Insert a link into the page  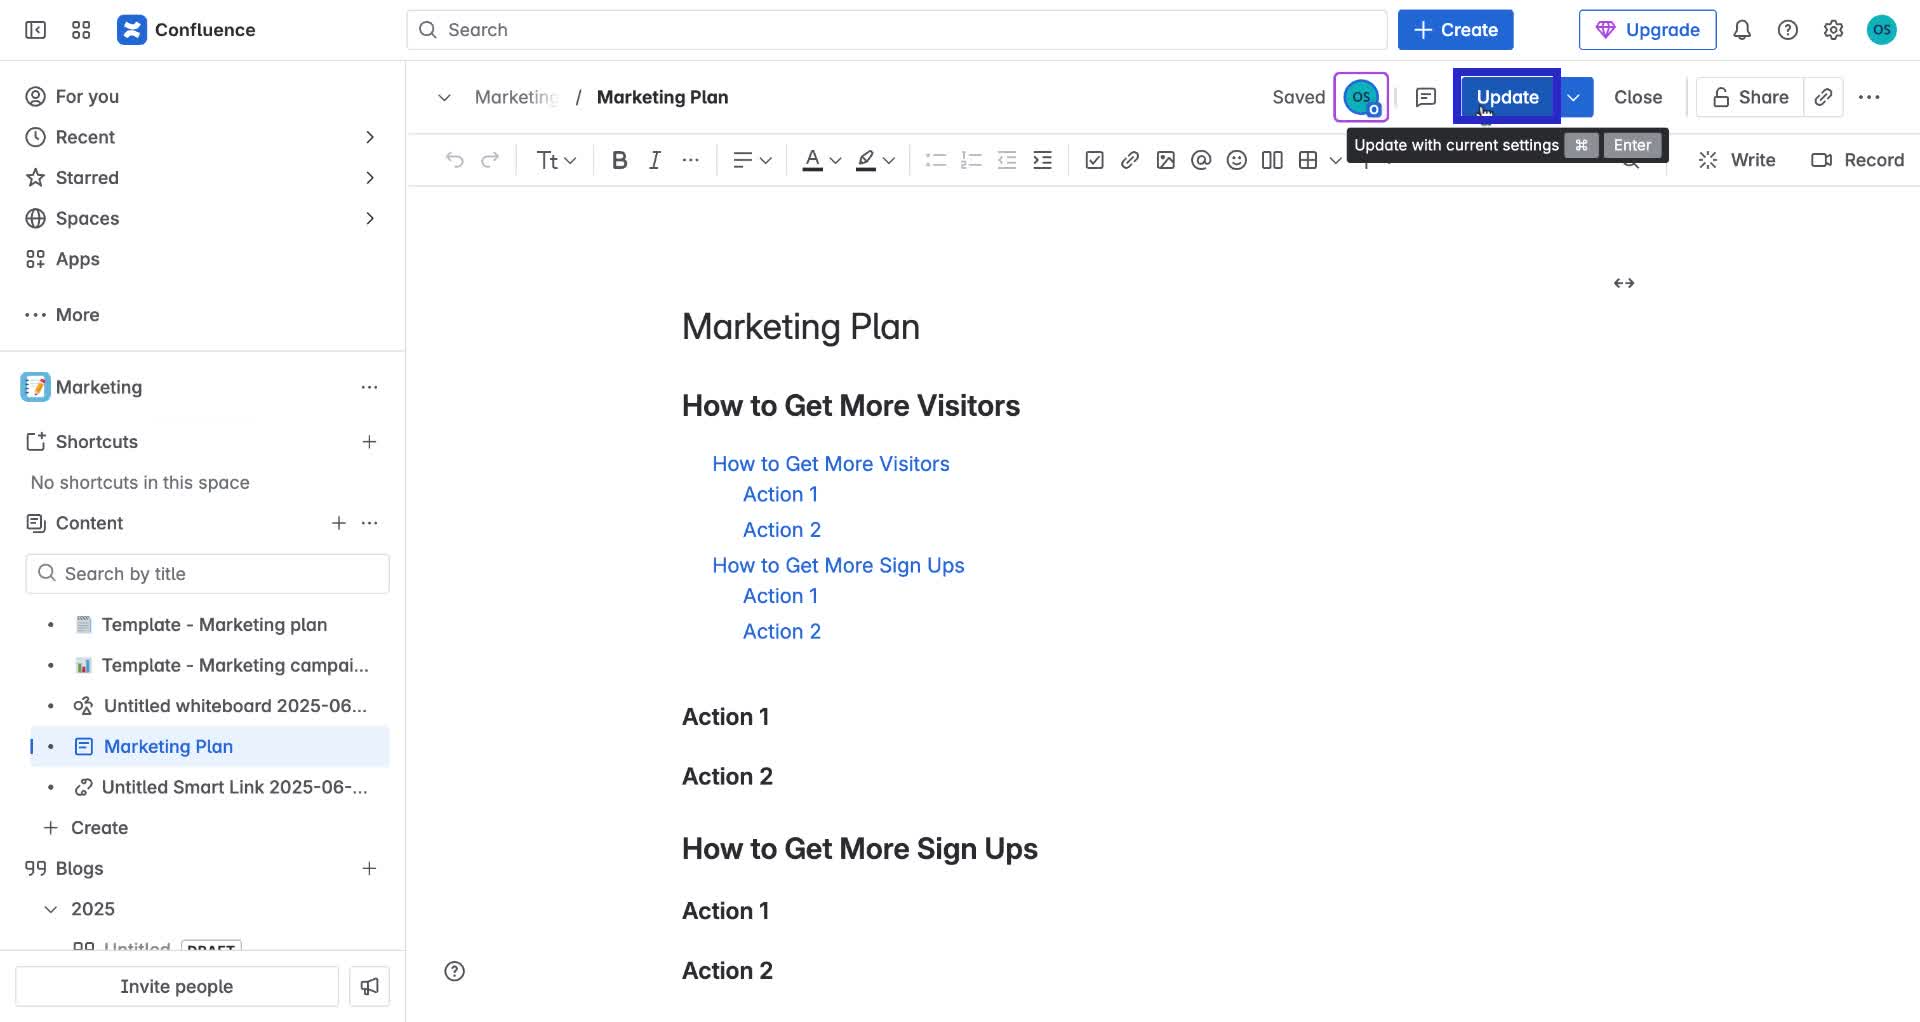(1130, 159)
